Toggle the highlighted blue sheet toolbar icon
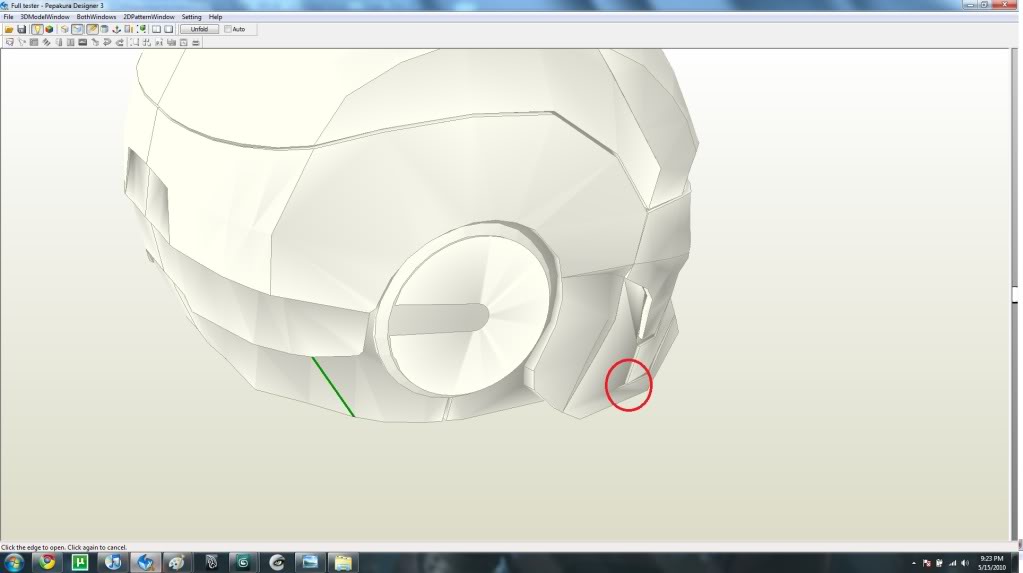 click(77, 29)
